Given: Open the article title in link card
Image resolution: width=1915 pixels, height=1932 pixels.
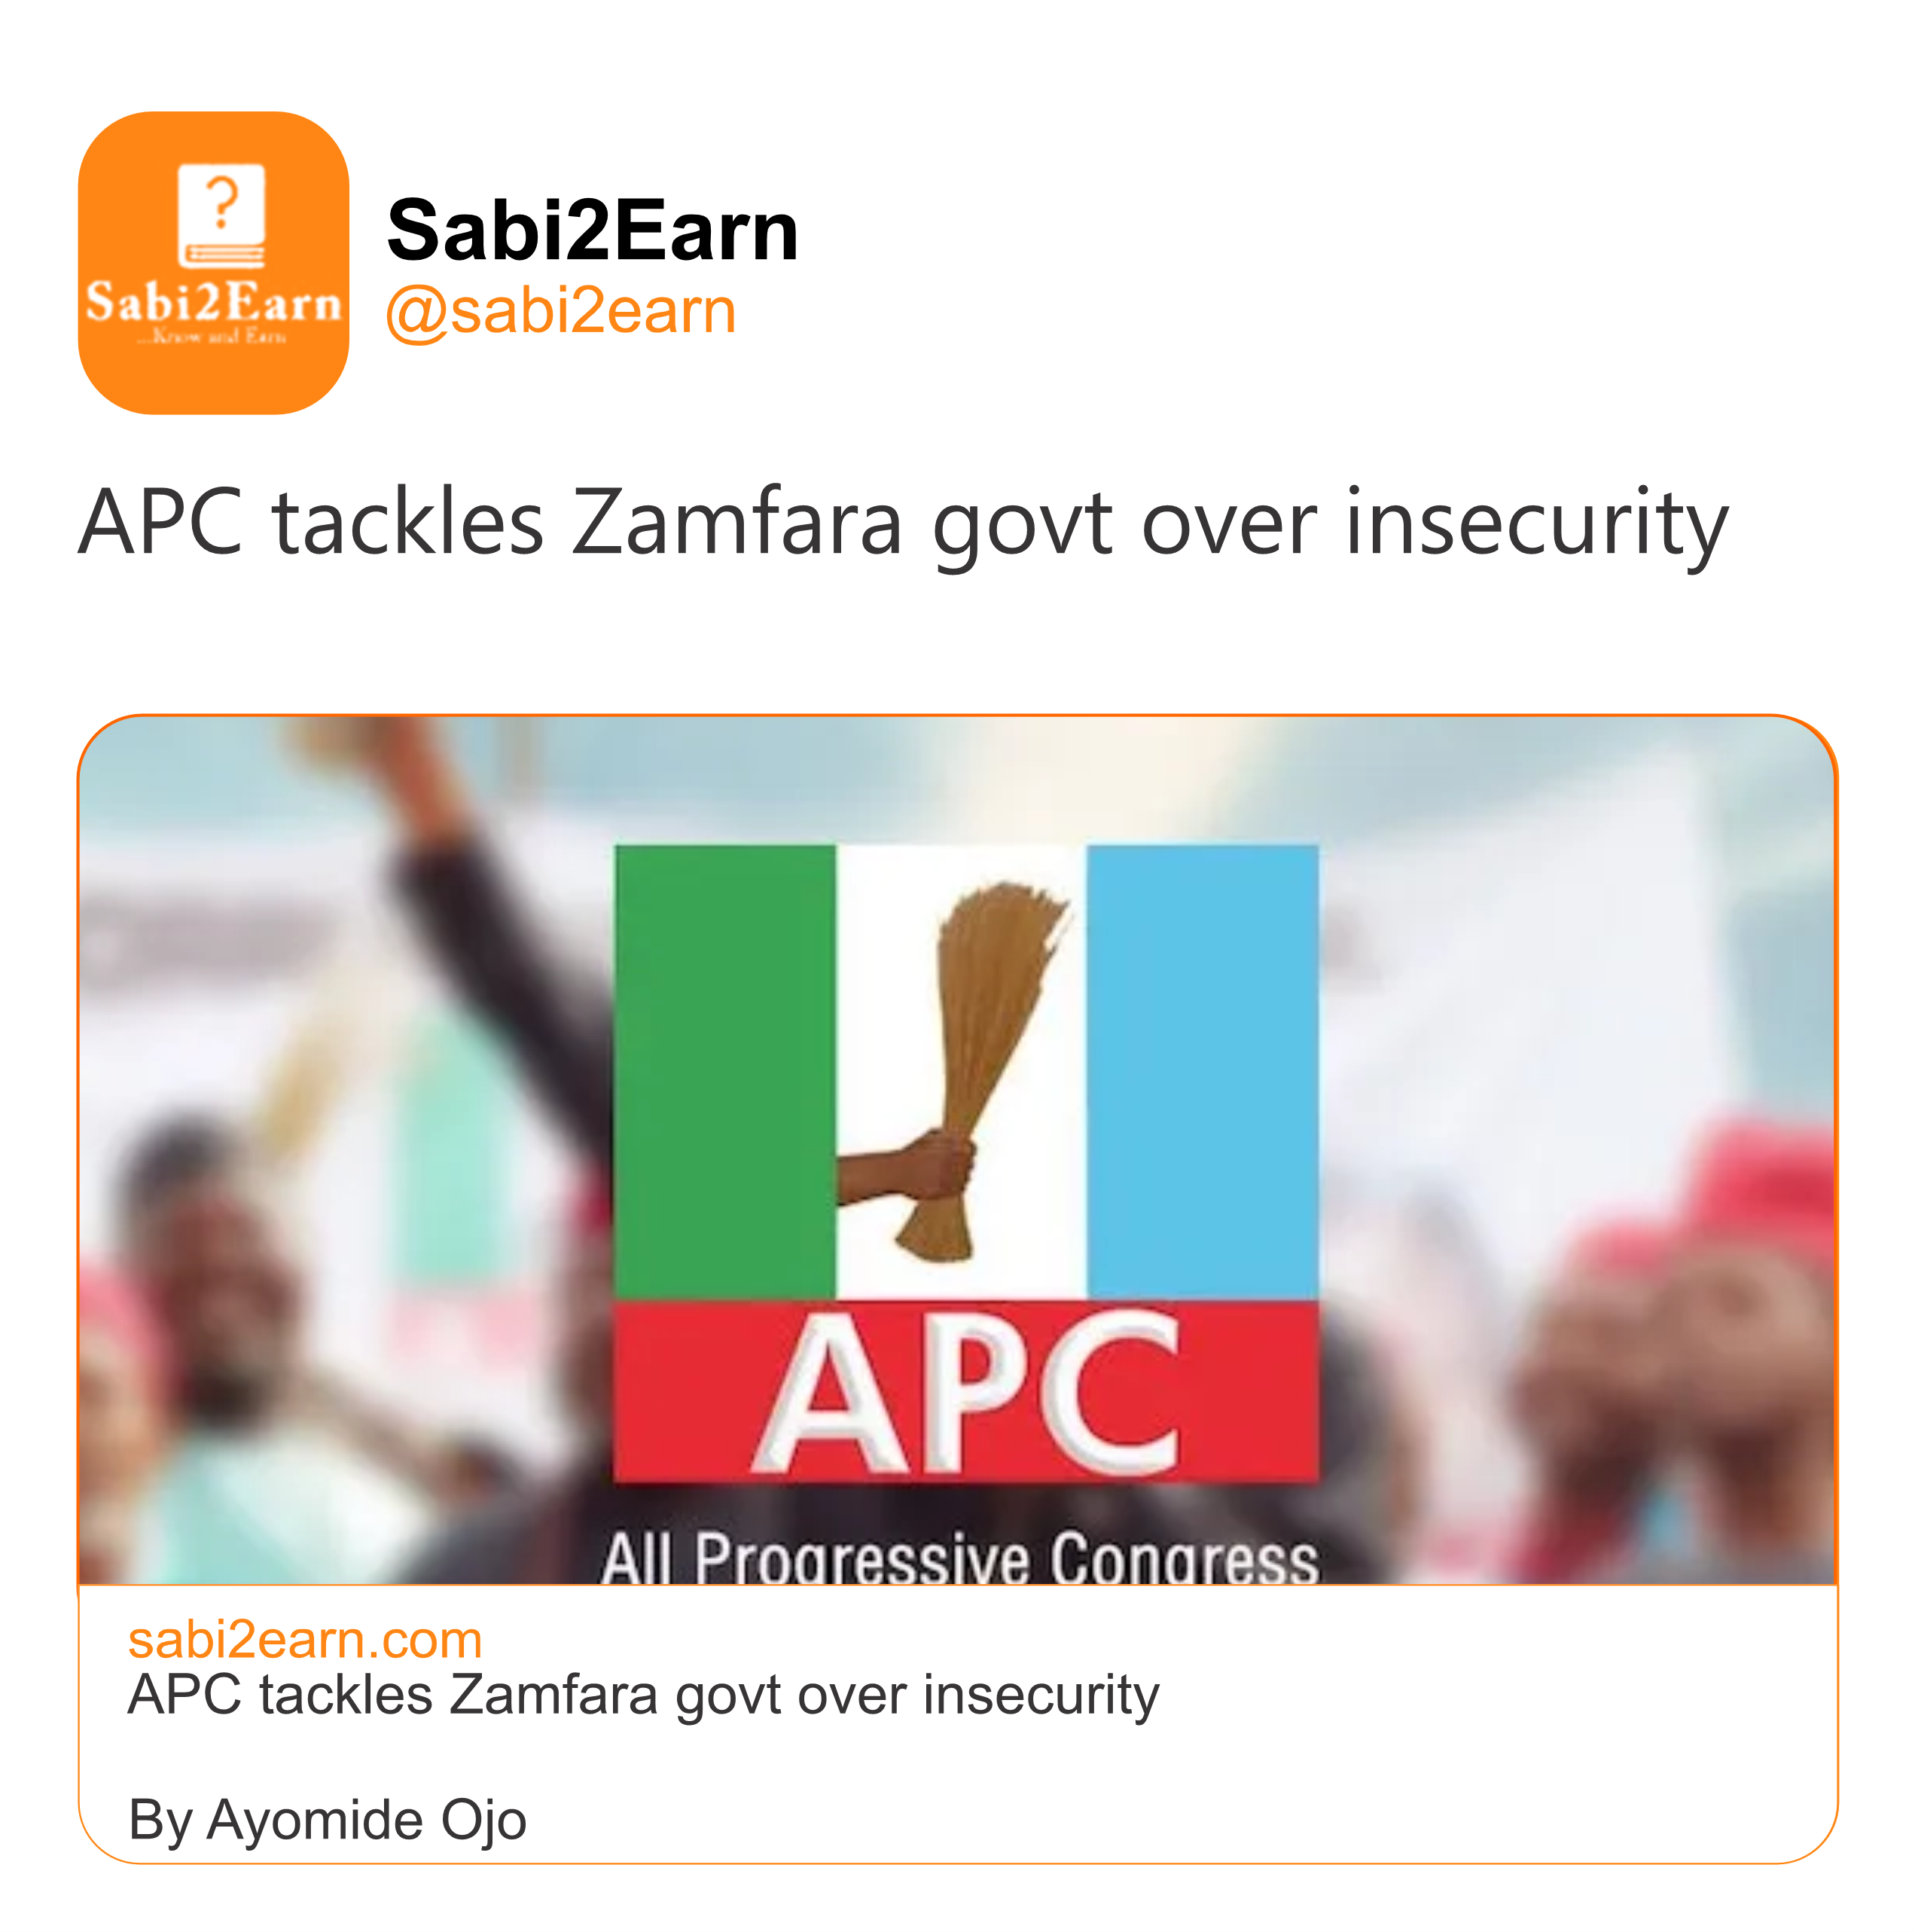Looking at the screenshot, I should 643,1695.
